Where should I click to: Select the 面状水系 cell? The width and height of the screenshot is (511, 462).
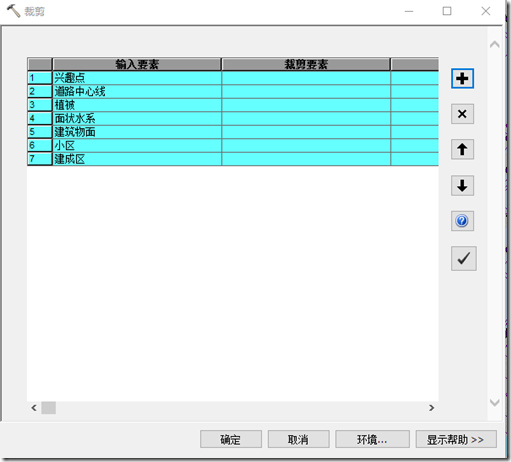click(137, 118)
